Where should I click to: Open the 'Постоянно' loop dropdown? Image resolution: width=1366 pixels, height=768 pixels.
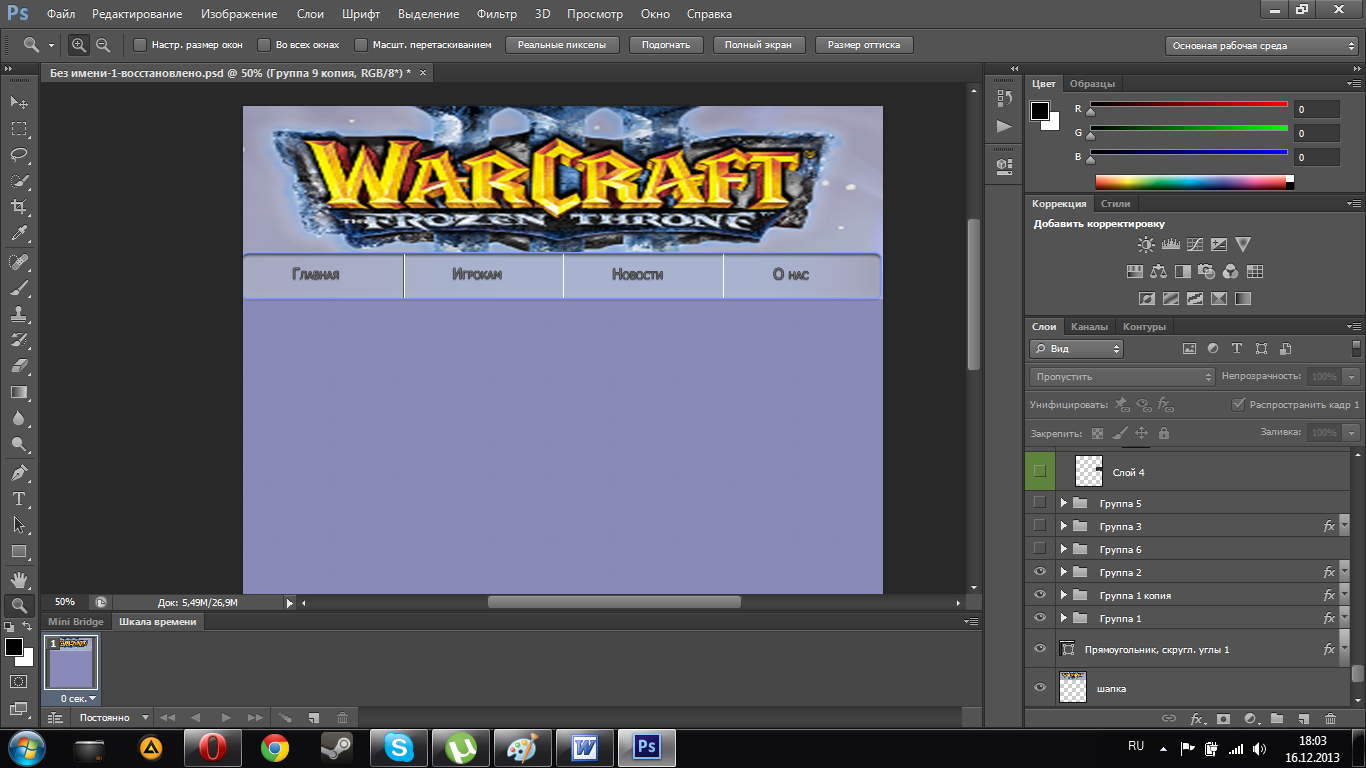(x=113, y=718)
